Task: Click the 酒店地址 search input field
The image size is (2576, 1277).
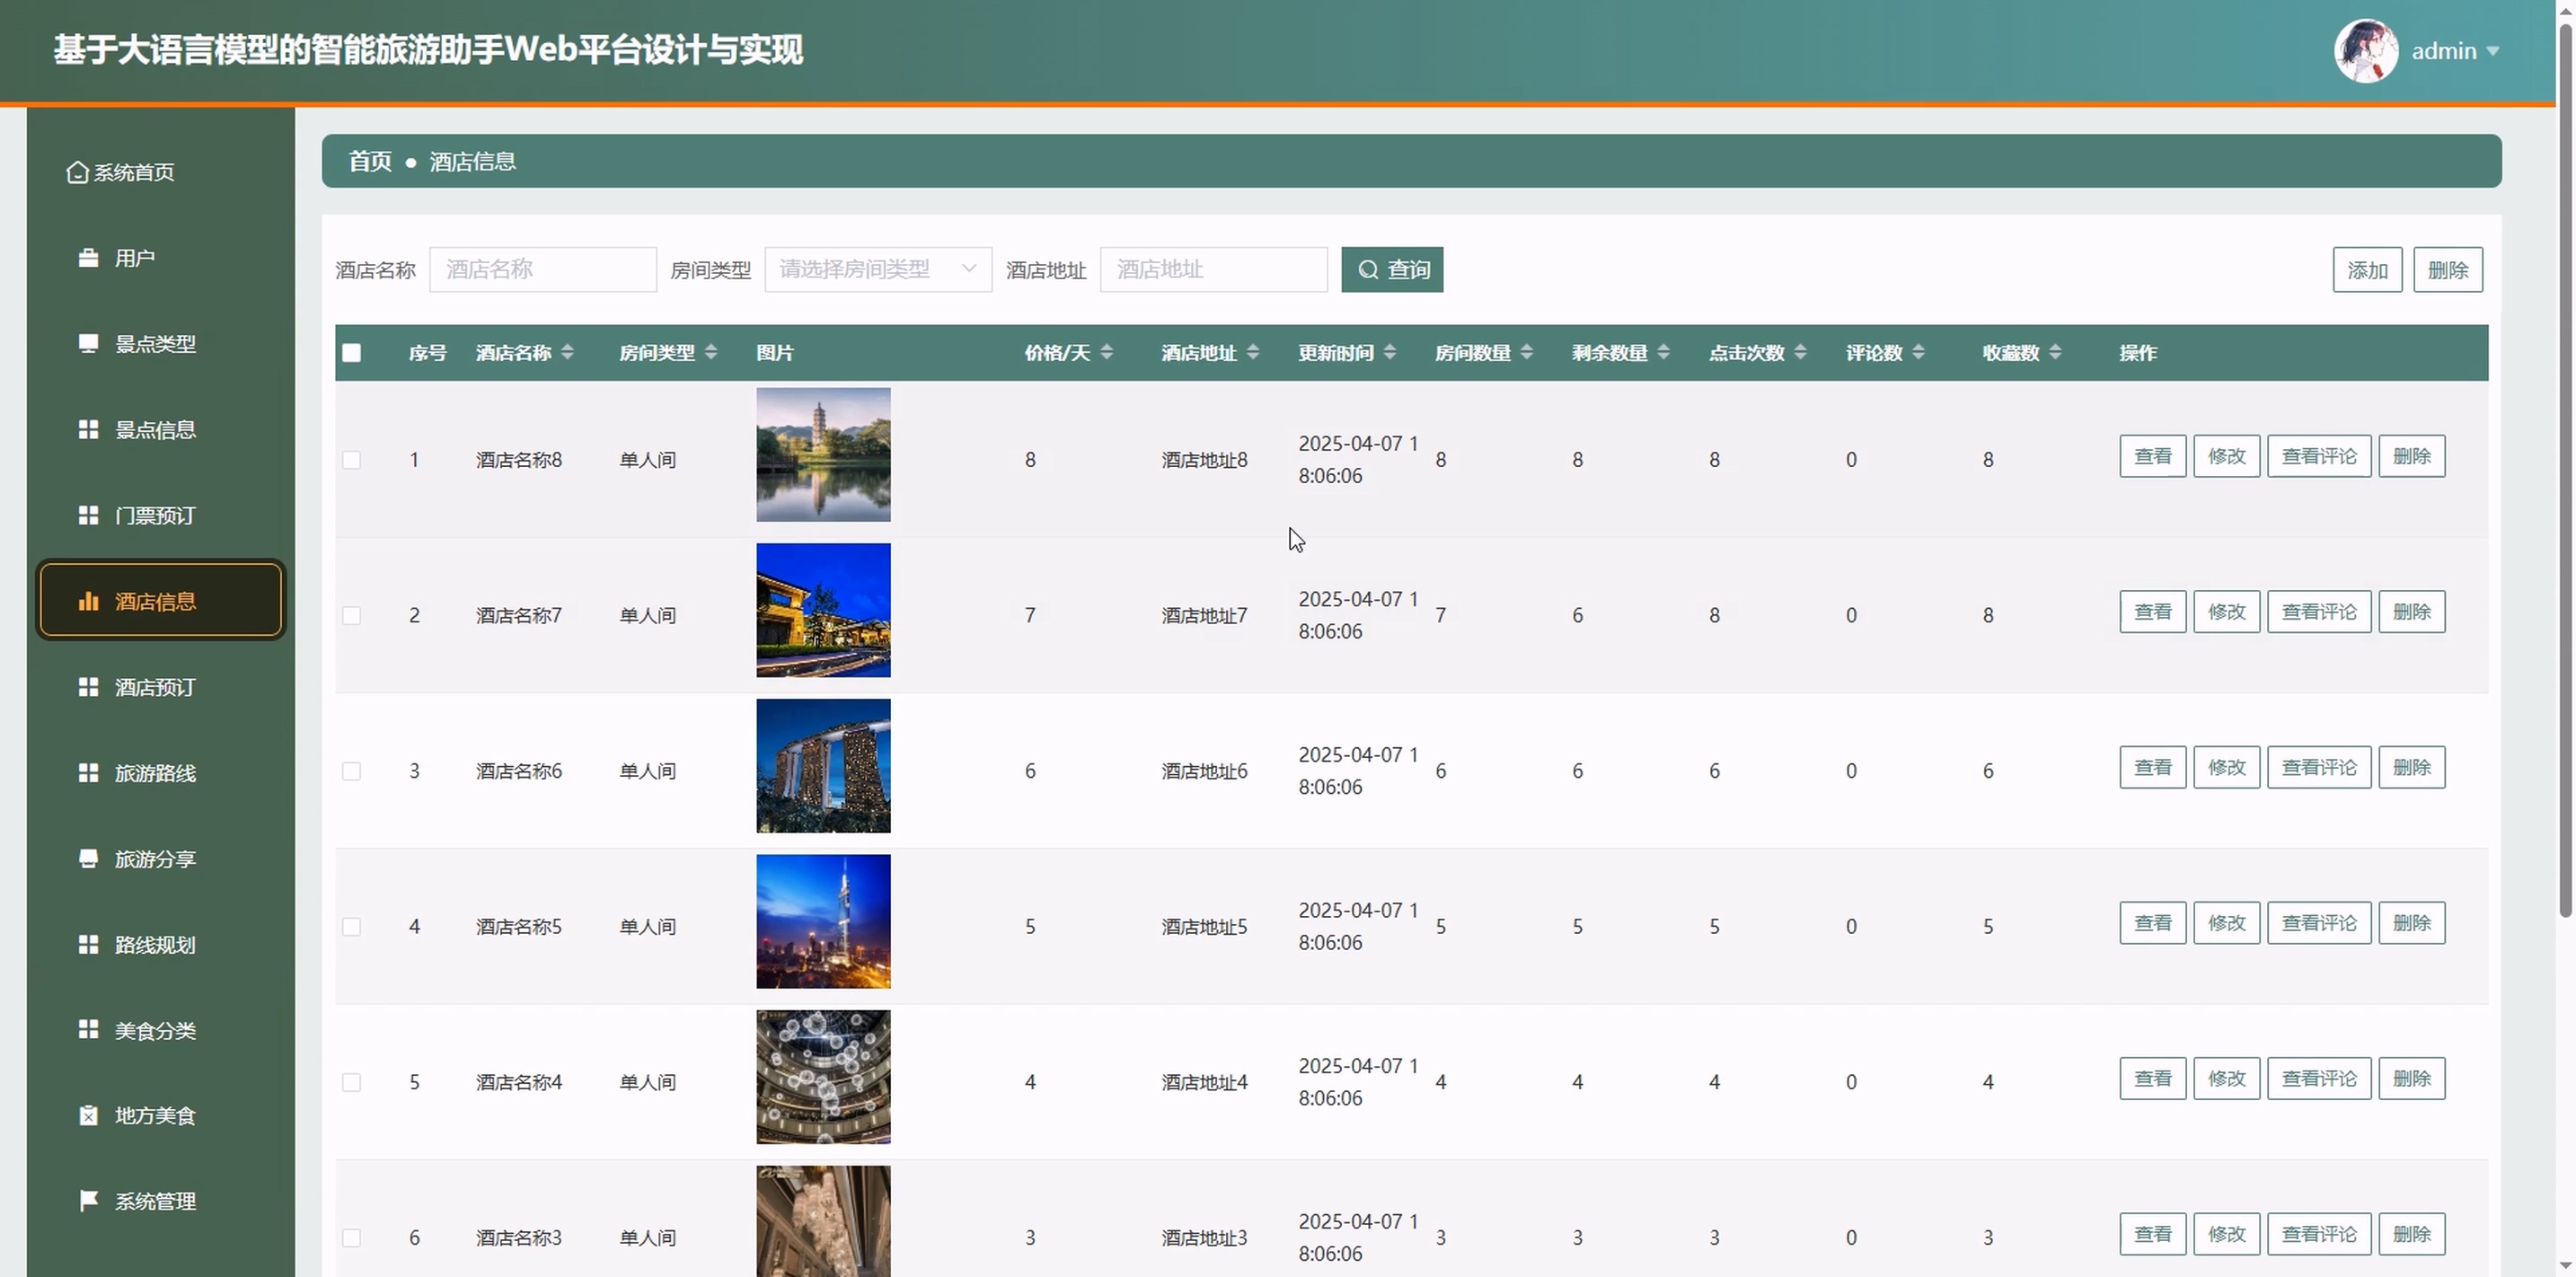Action: coord(1213,270)
